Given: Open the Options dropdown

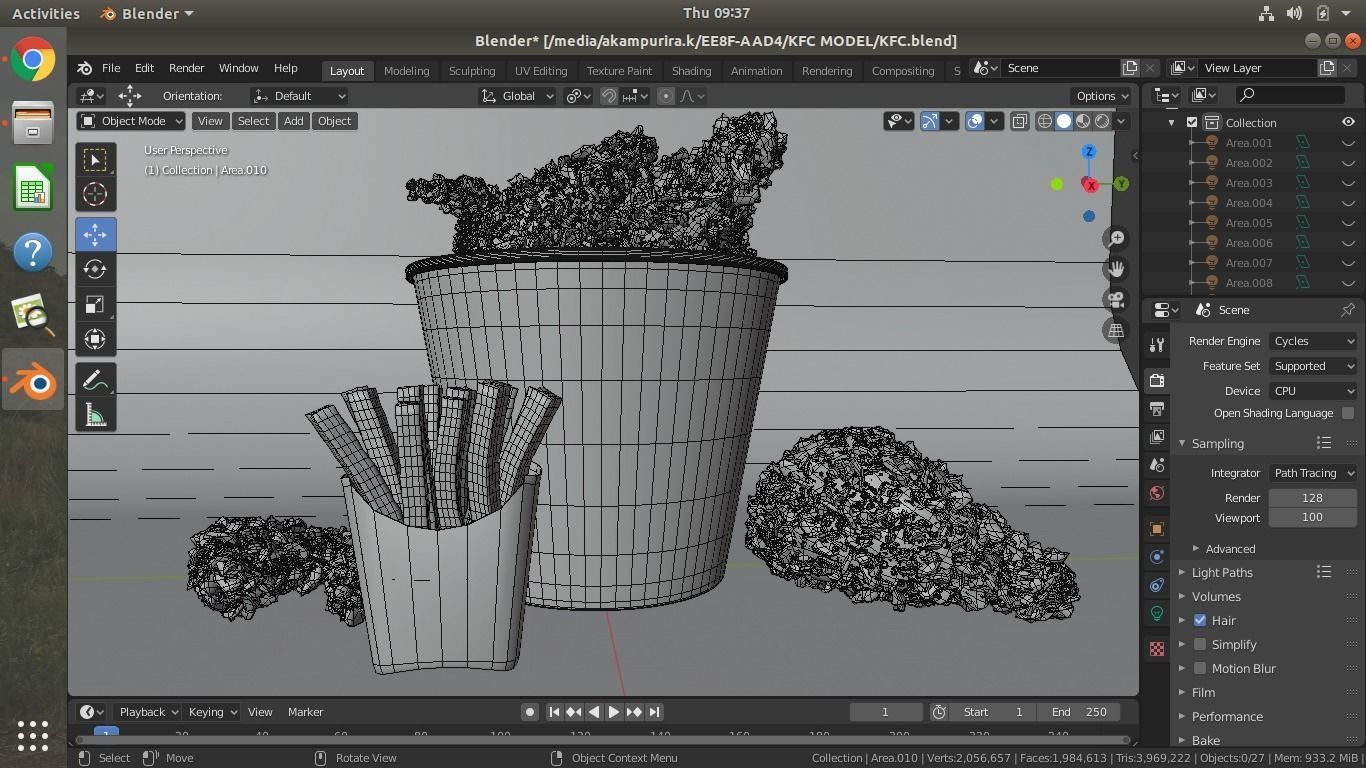Looking at the screenshot, I should 1103,96.
